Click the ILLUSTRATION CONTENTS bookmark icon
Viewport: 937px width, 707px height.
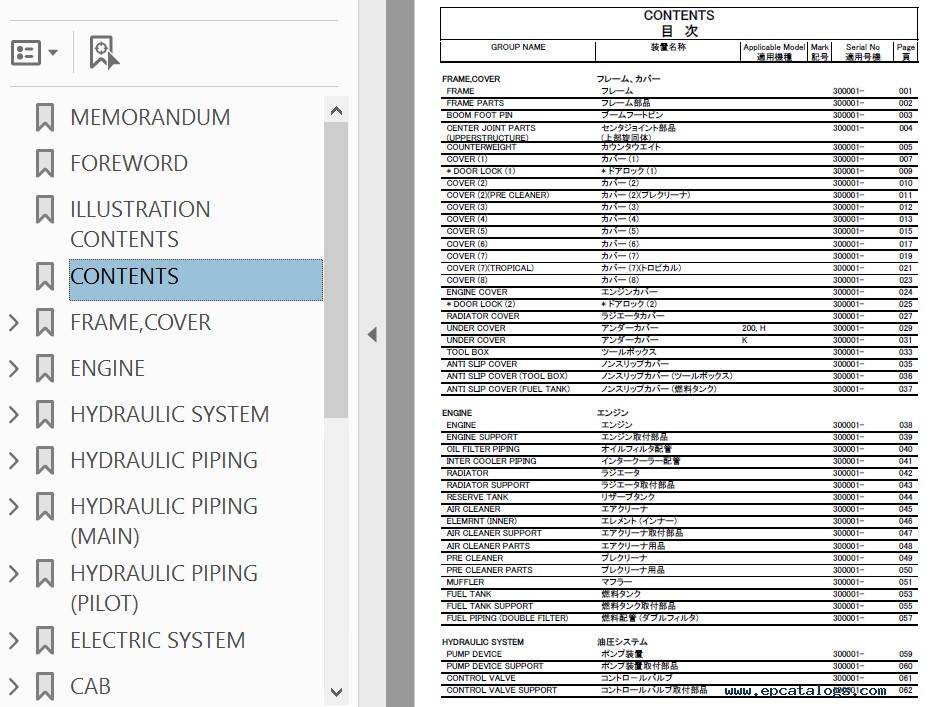[45, 209]
